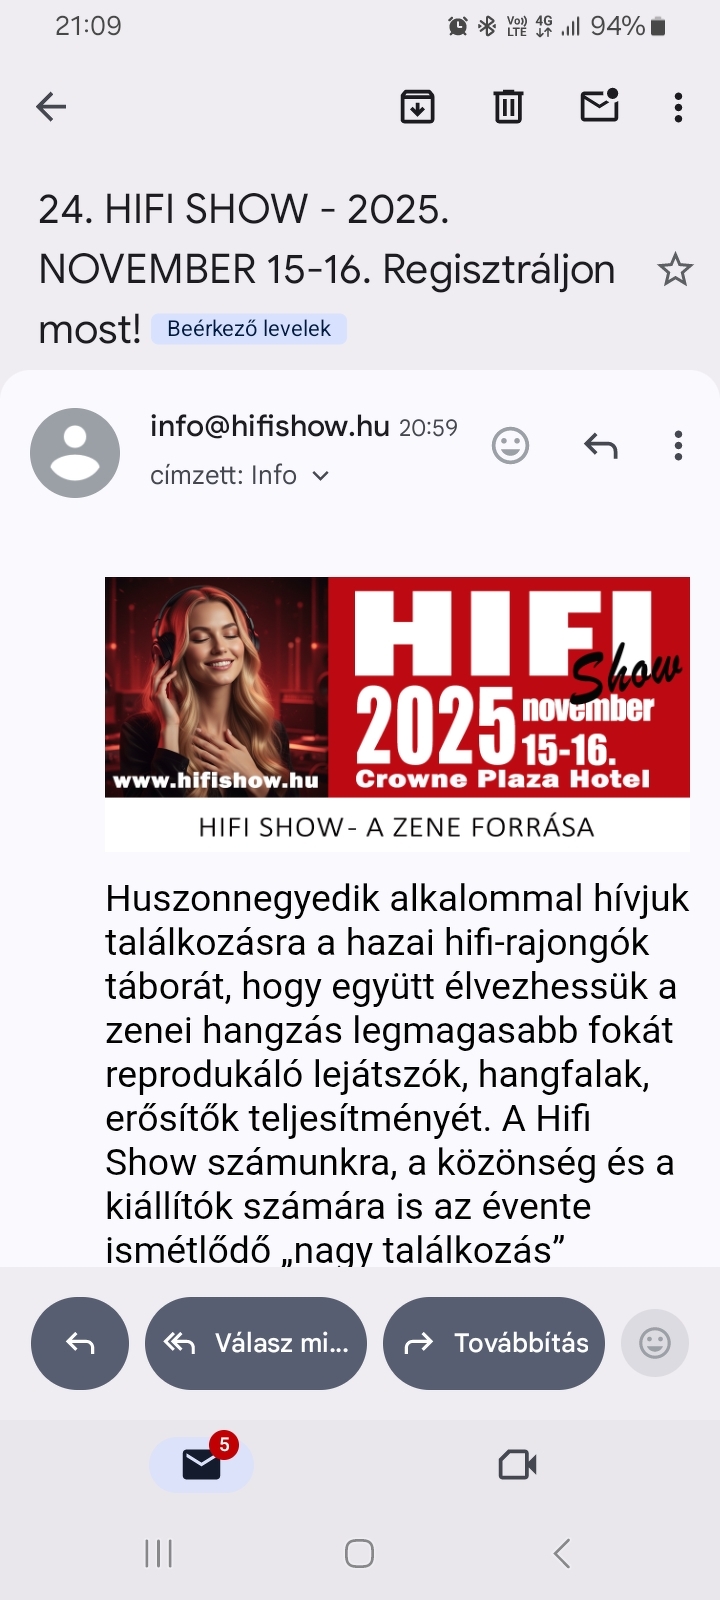Open the HIFI Show 2025 banner image
720x1600 pixels.
(x=397, y=714)
